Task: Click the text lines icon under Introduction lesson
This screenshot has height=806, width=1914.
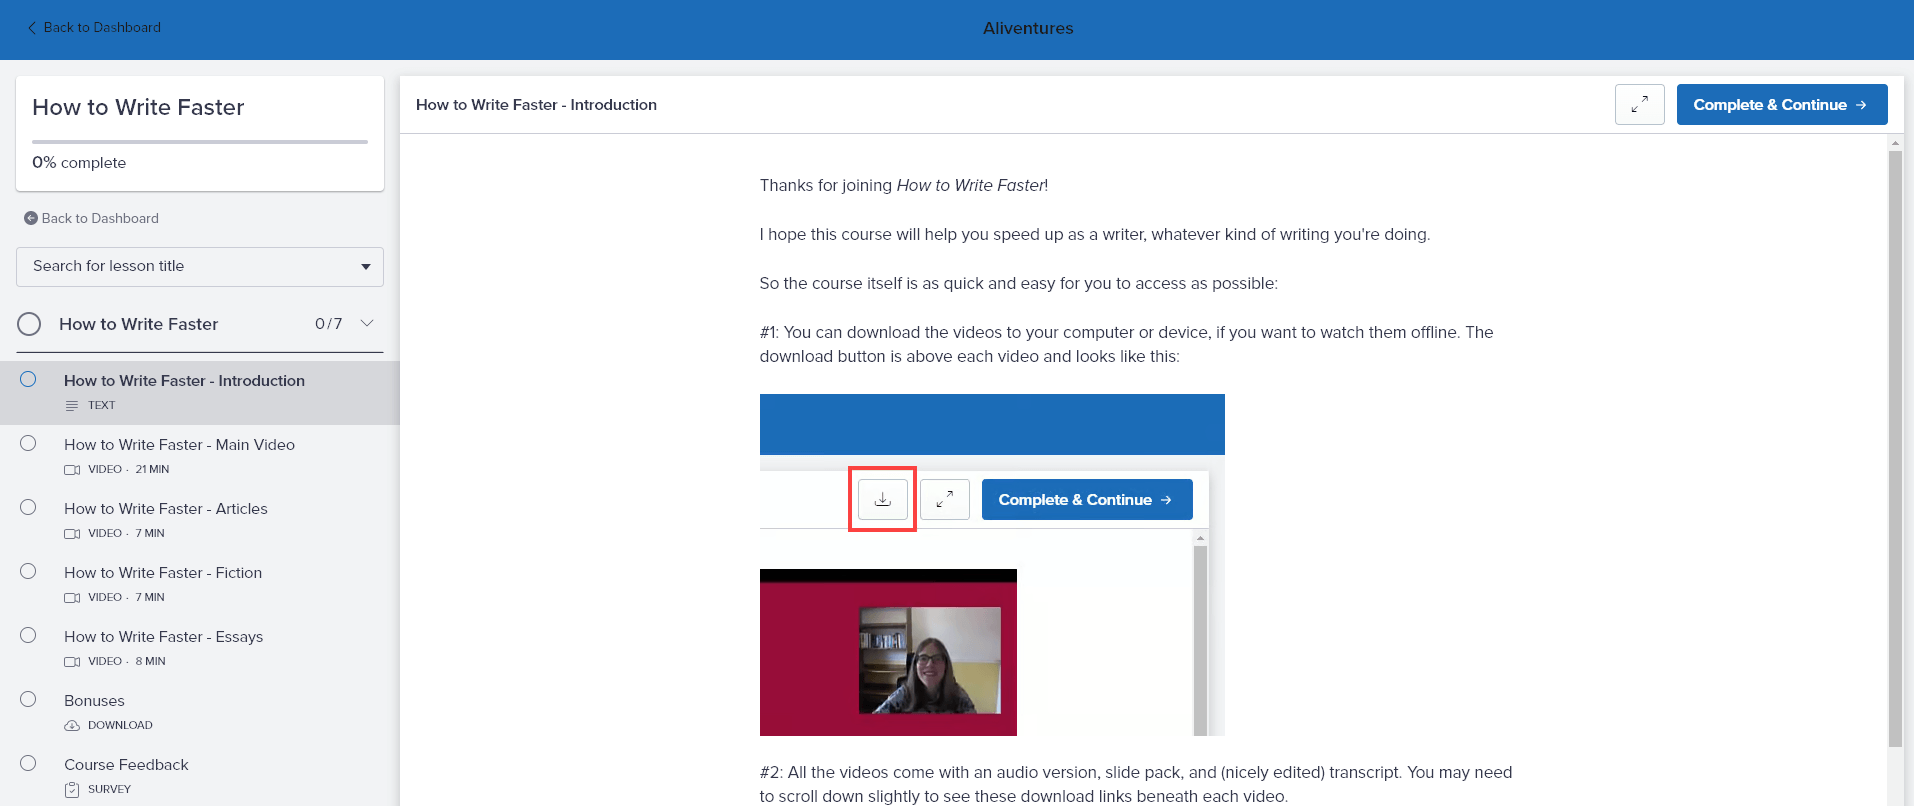Action: (x=72, y=406)
